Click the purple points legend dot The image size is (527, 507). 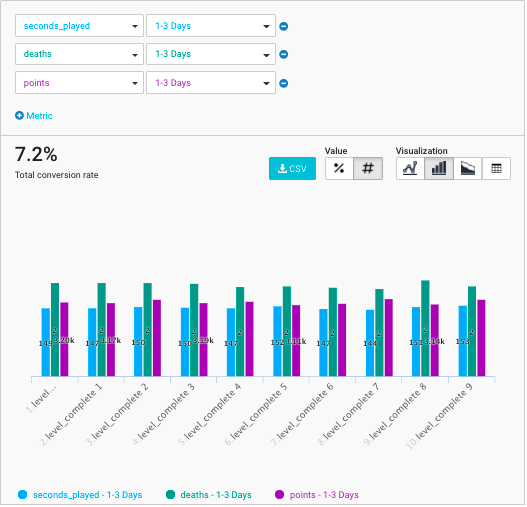(280, 496)
